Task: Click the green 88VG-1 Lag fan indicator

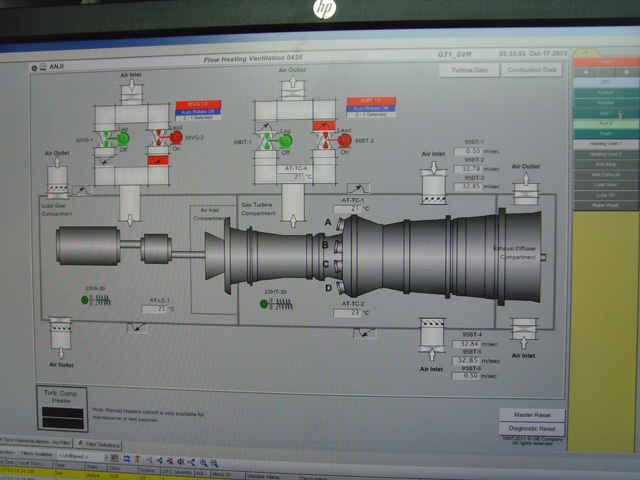Action: (x=122, y=139)
